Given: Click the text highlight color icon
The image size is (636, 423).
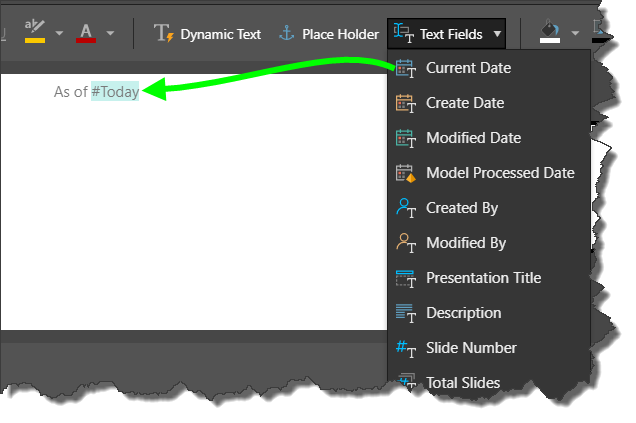Looking at the screenshot, I should coord(35,33).
